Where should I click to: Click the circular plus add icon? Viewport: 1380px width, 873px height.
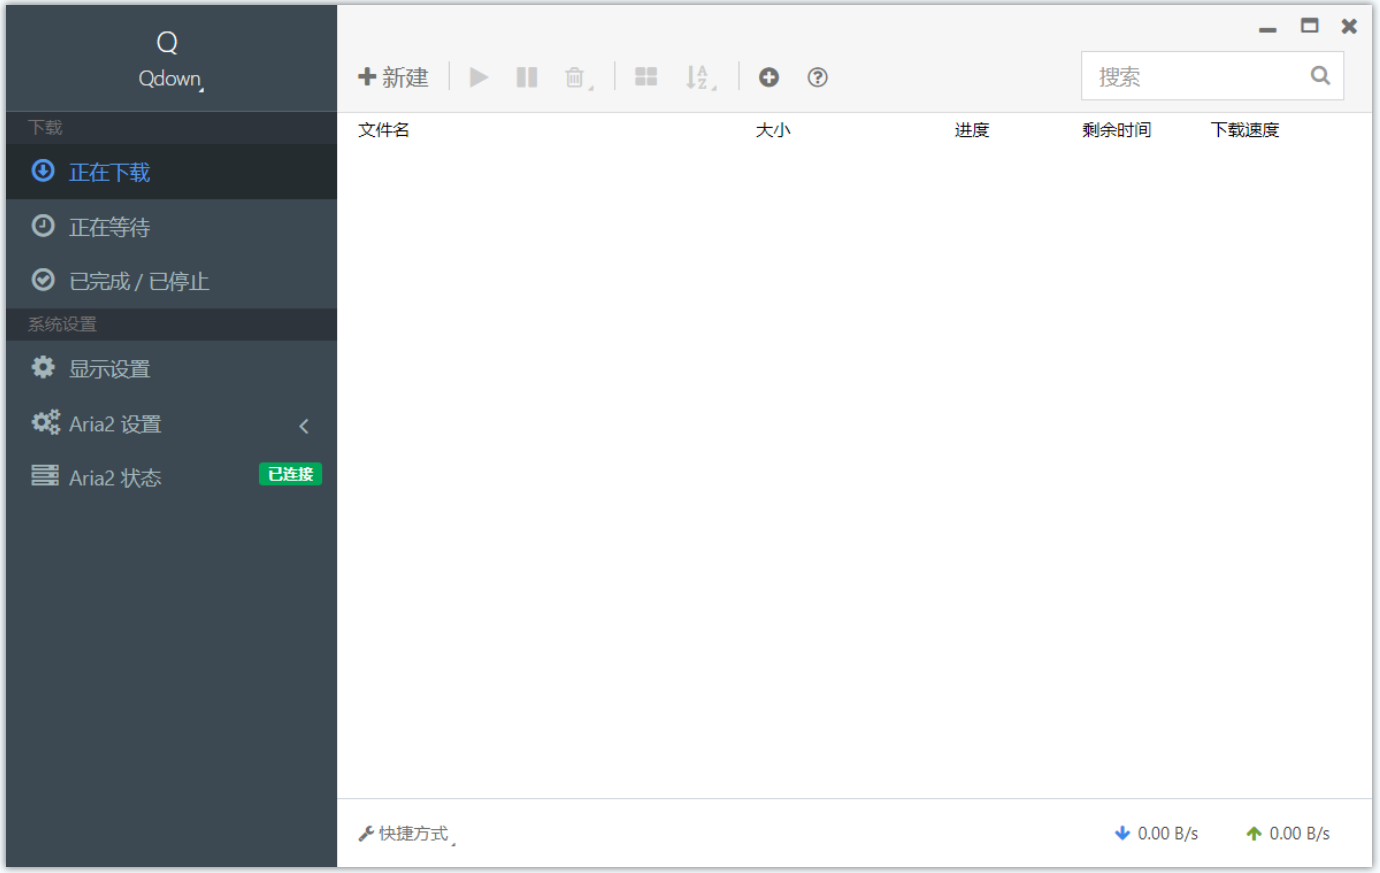click(768, 77)
